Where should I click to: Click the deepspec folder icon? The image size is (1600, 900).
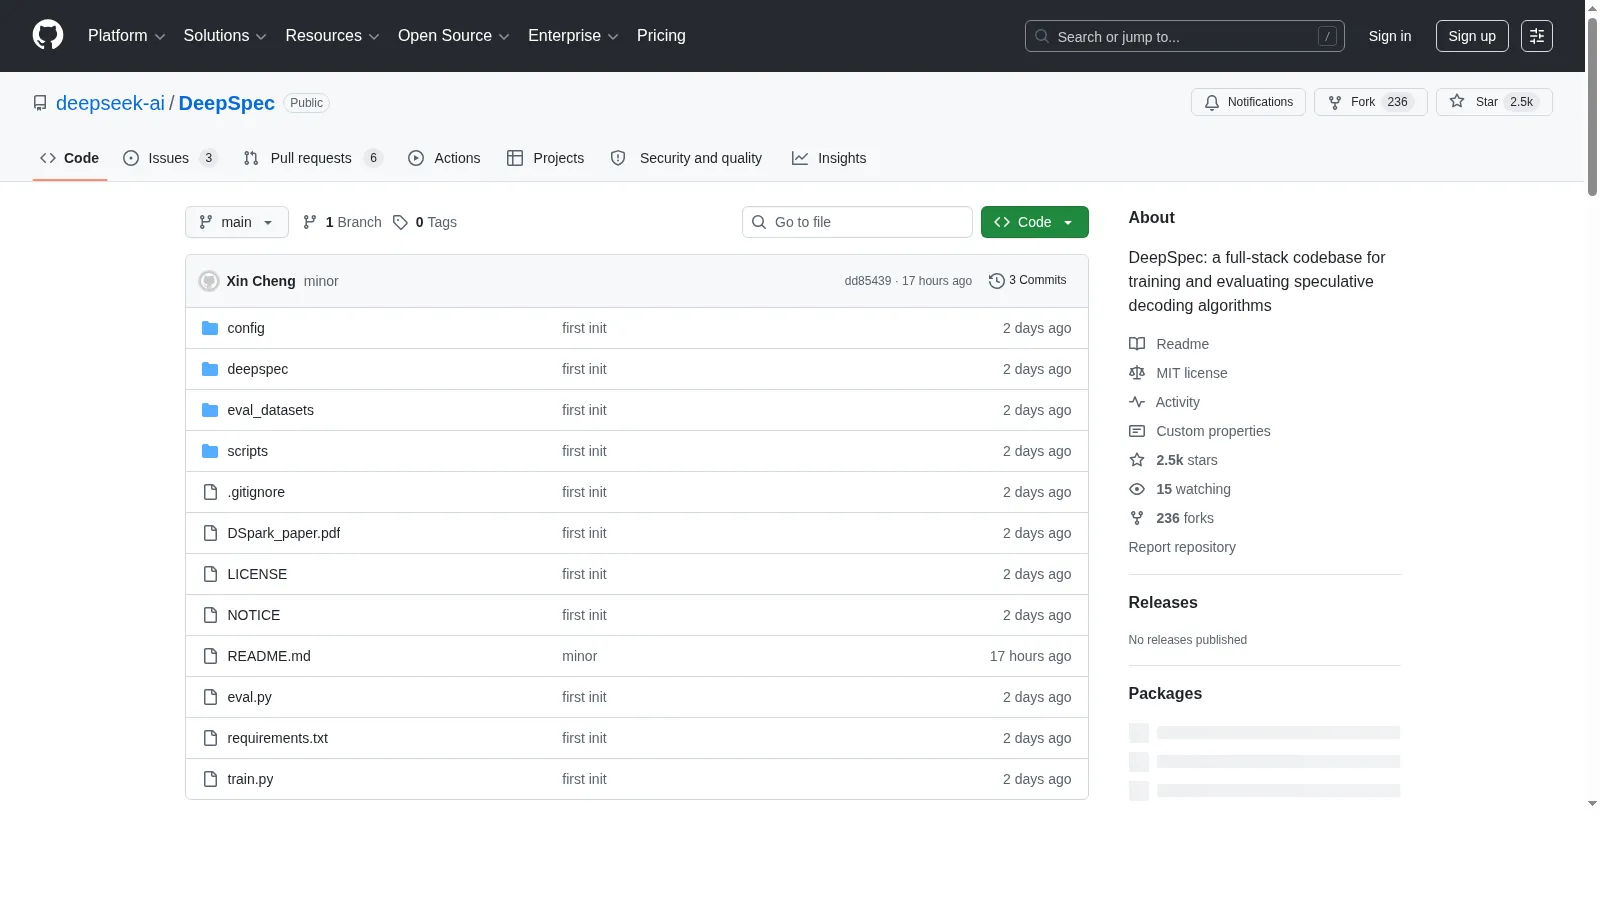coord(210,369)
